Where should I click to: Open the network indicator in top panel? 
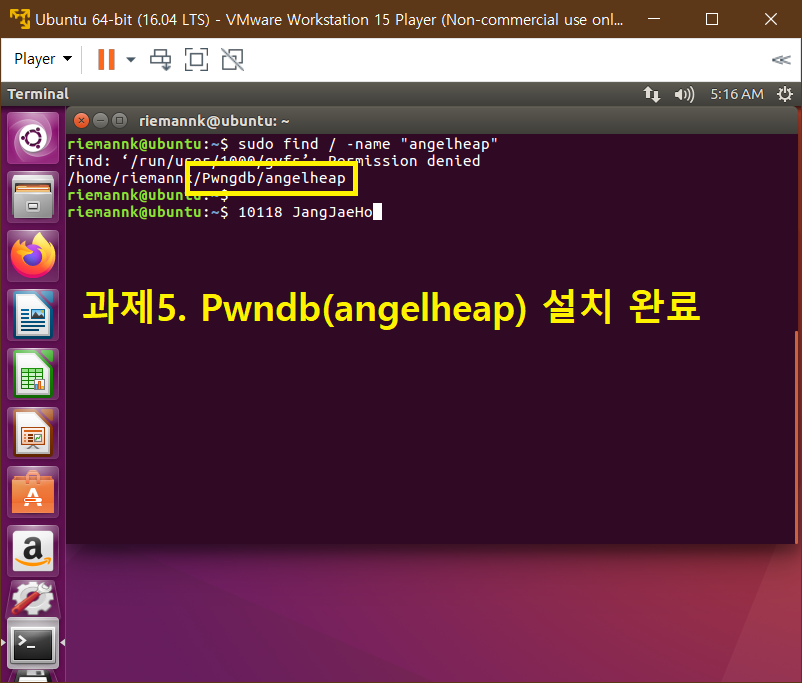(x=652, y=94)
